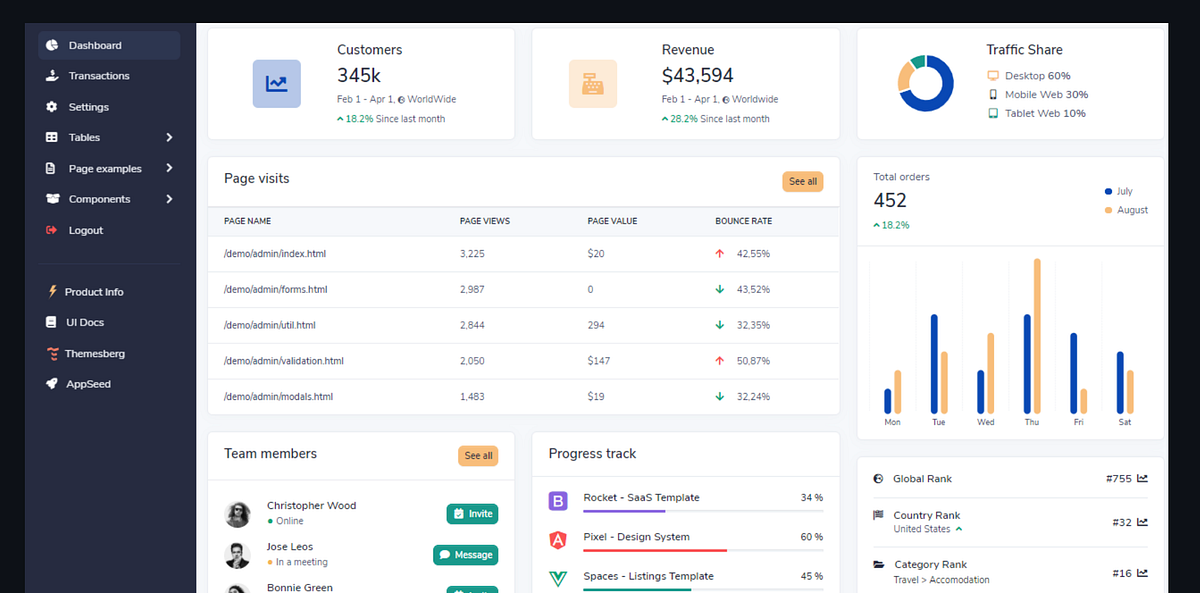The width and height of the screenshot is (1200, 593).
Task: Expand the Page examples section
Action: point(101,168)
